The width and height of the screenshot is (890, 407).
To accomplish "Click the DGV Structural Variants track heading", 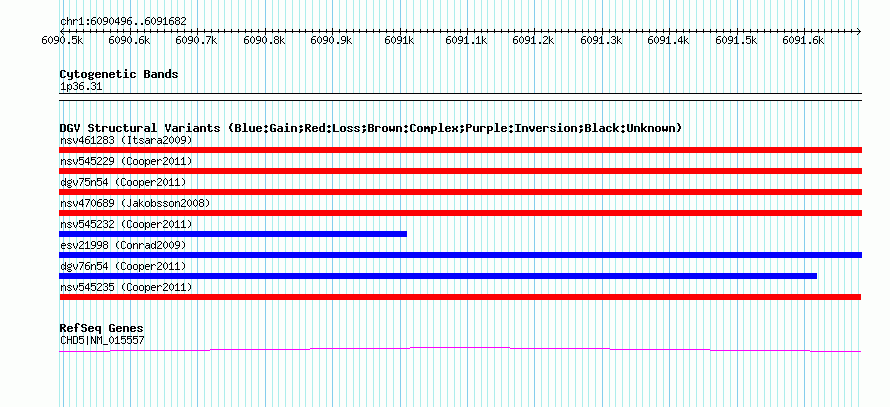I will [371, 128].
